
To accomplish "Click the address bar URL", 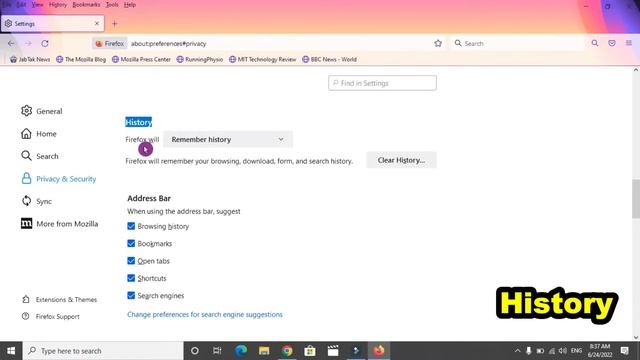I will tap(169, 44).
